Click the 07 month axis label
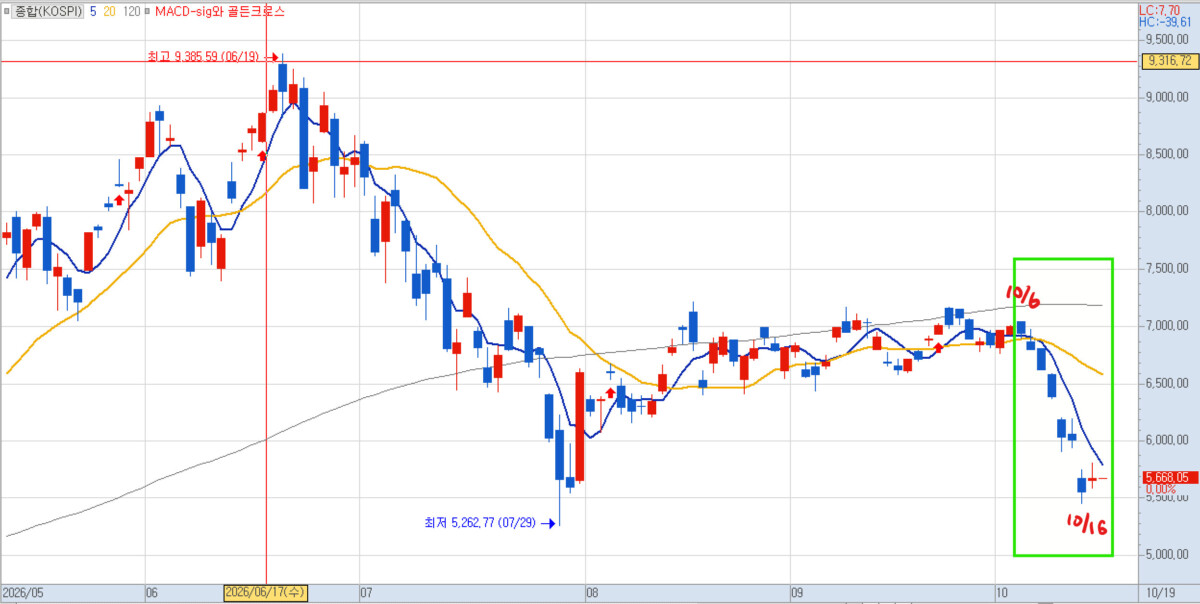Viewport: 1200px width, 604px height. (366, 593)
